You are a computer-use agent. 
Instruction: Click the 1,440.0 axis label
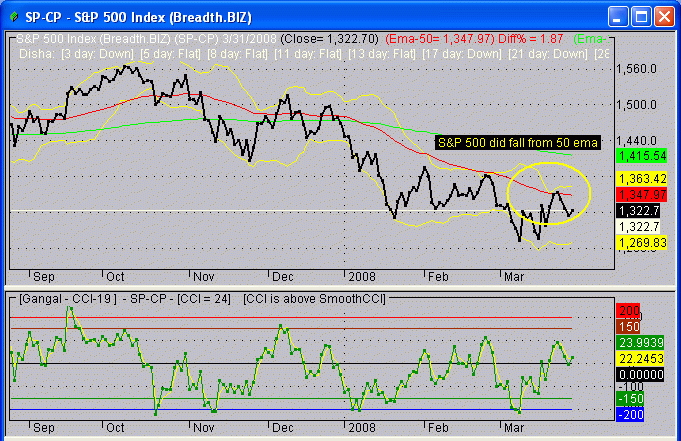pos(636,141)
